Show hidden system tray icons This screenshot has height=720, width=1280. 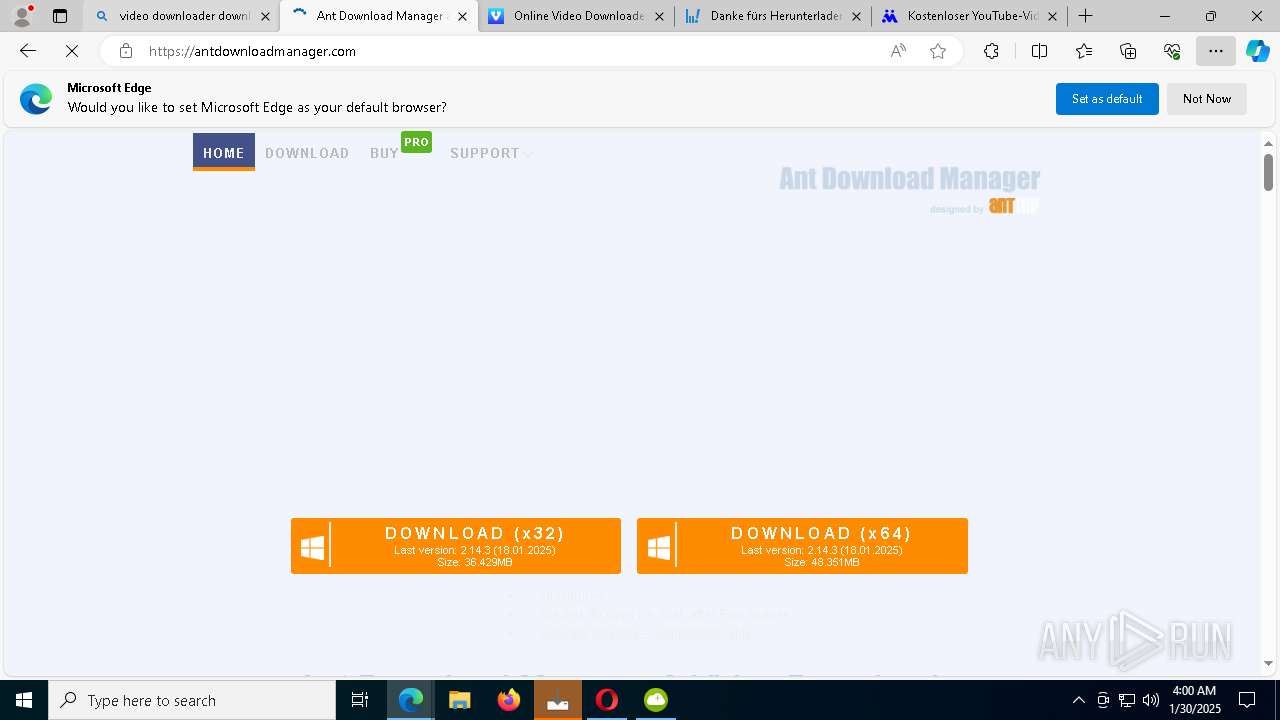pos(1078,700)
